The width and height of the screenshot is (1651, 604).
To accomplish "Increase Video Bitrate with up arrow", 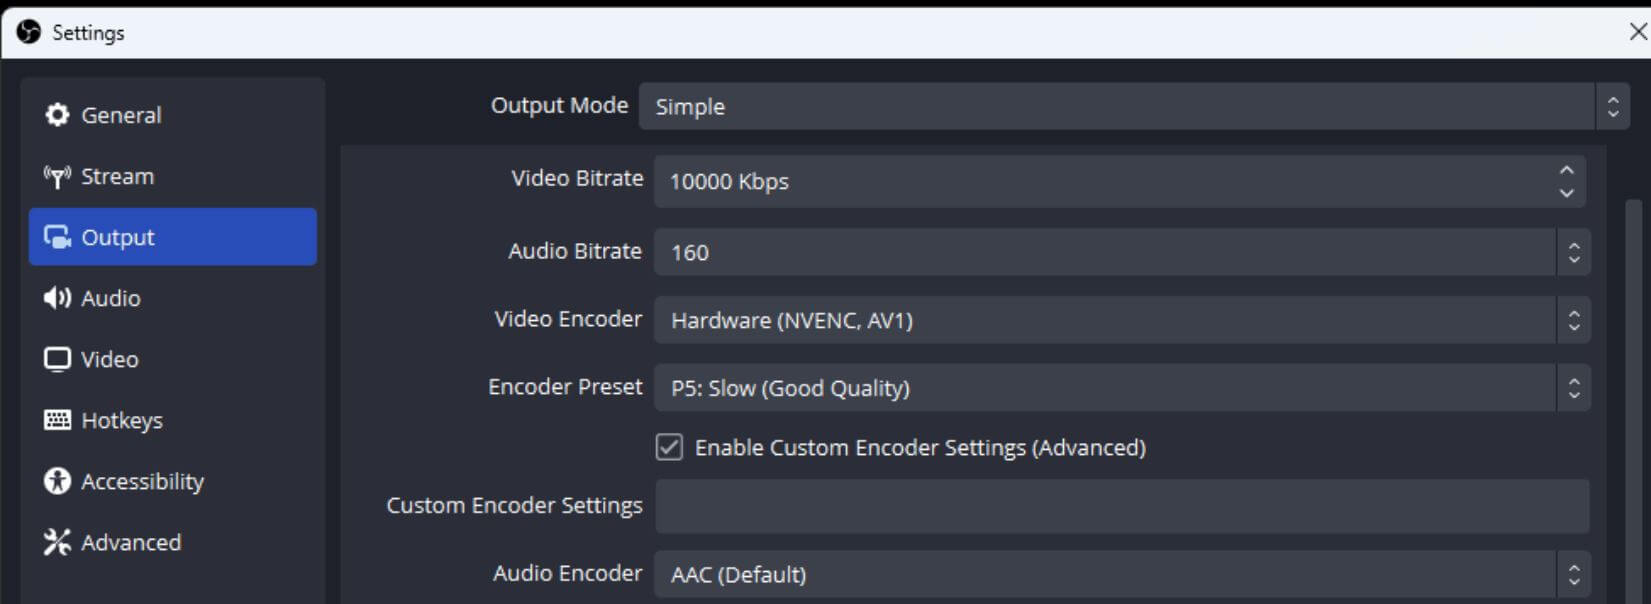I will click(x=1566, y=171).
